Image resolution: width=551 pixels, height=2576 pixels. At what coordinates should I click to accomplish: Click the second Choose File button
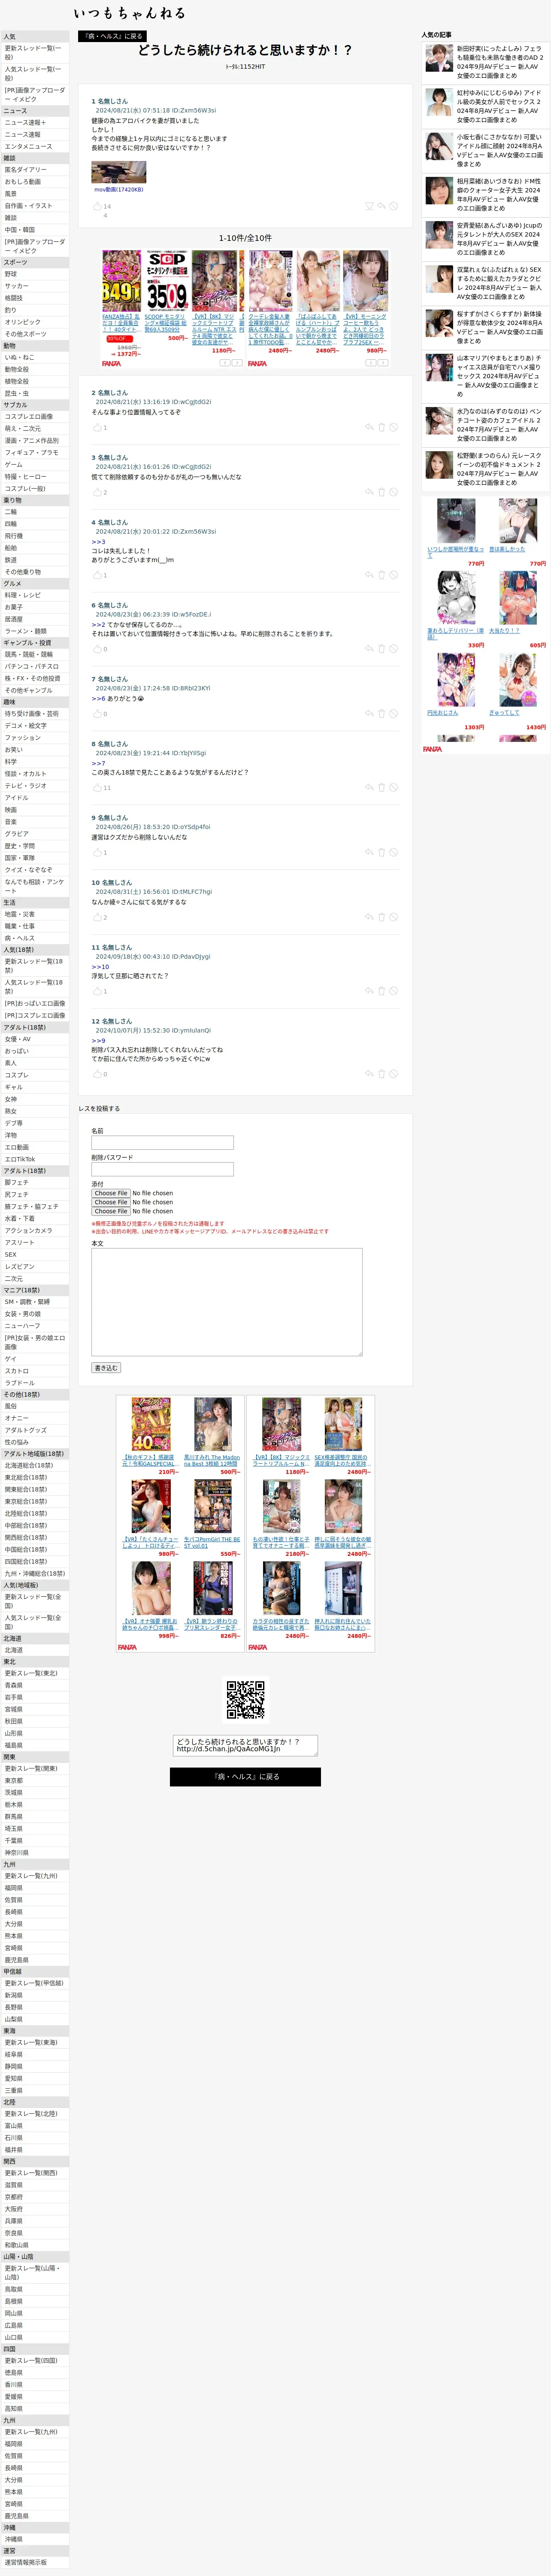click(111, 1202)
